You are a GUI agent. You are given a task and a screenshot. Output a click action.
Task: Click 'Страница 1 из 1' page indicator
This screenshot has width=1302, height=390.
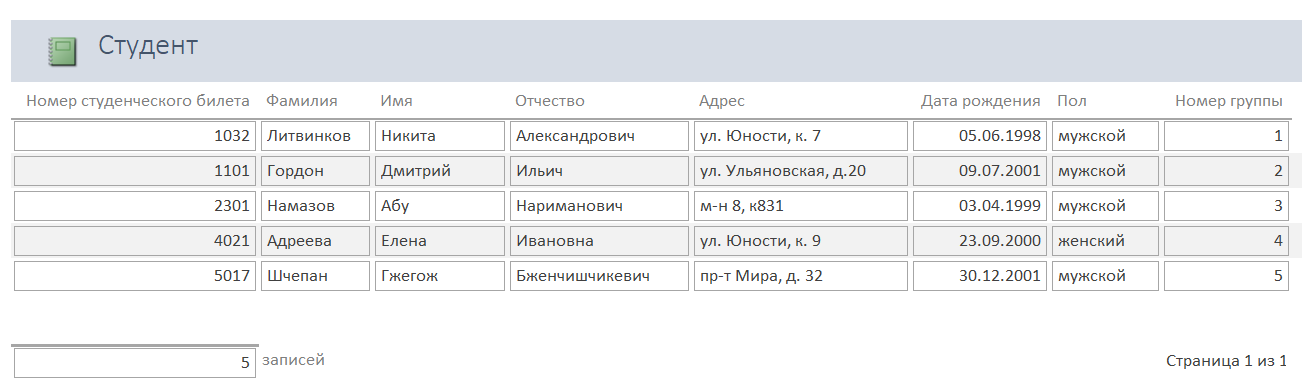coord(1226,360)
